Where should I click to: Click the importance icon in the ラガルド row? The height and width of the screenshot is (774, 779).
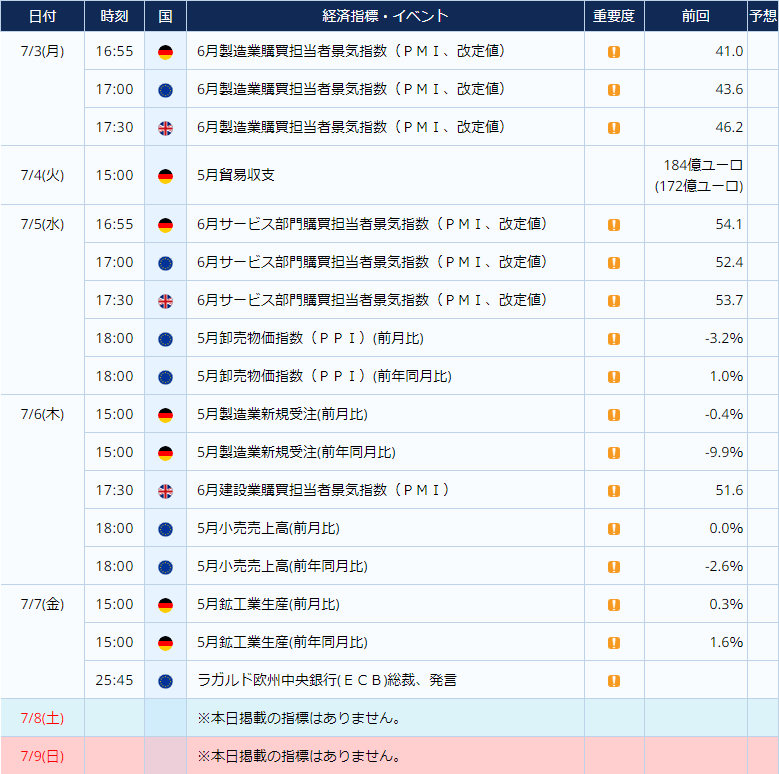(614, 681)
